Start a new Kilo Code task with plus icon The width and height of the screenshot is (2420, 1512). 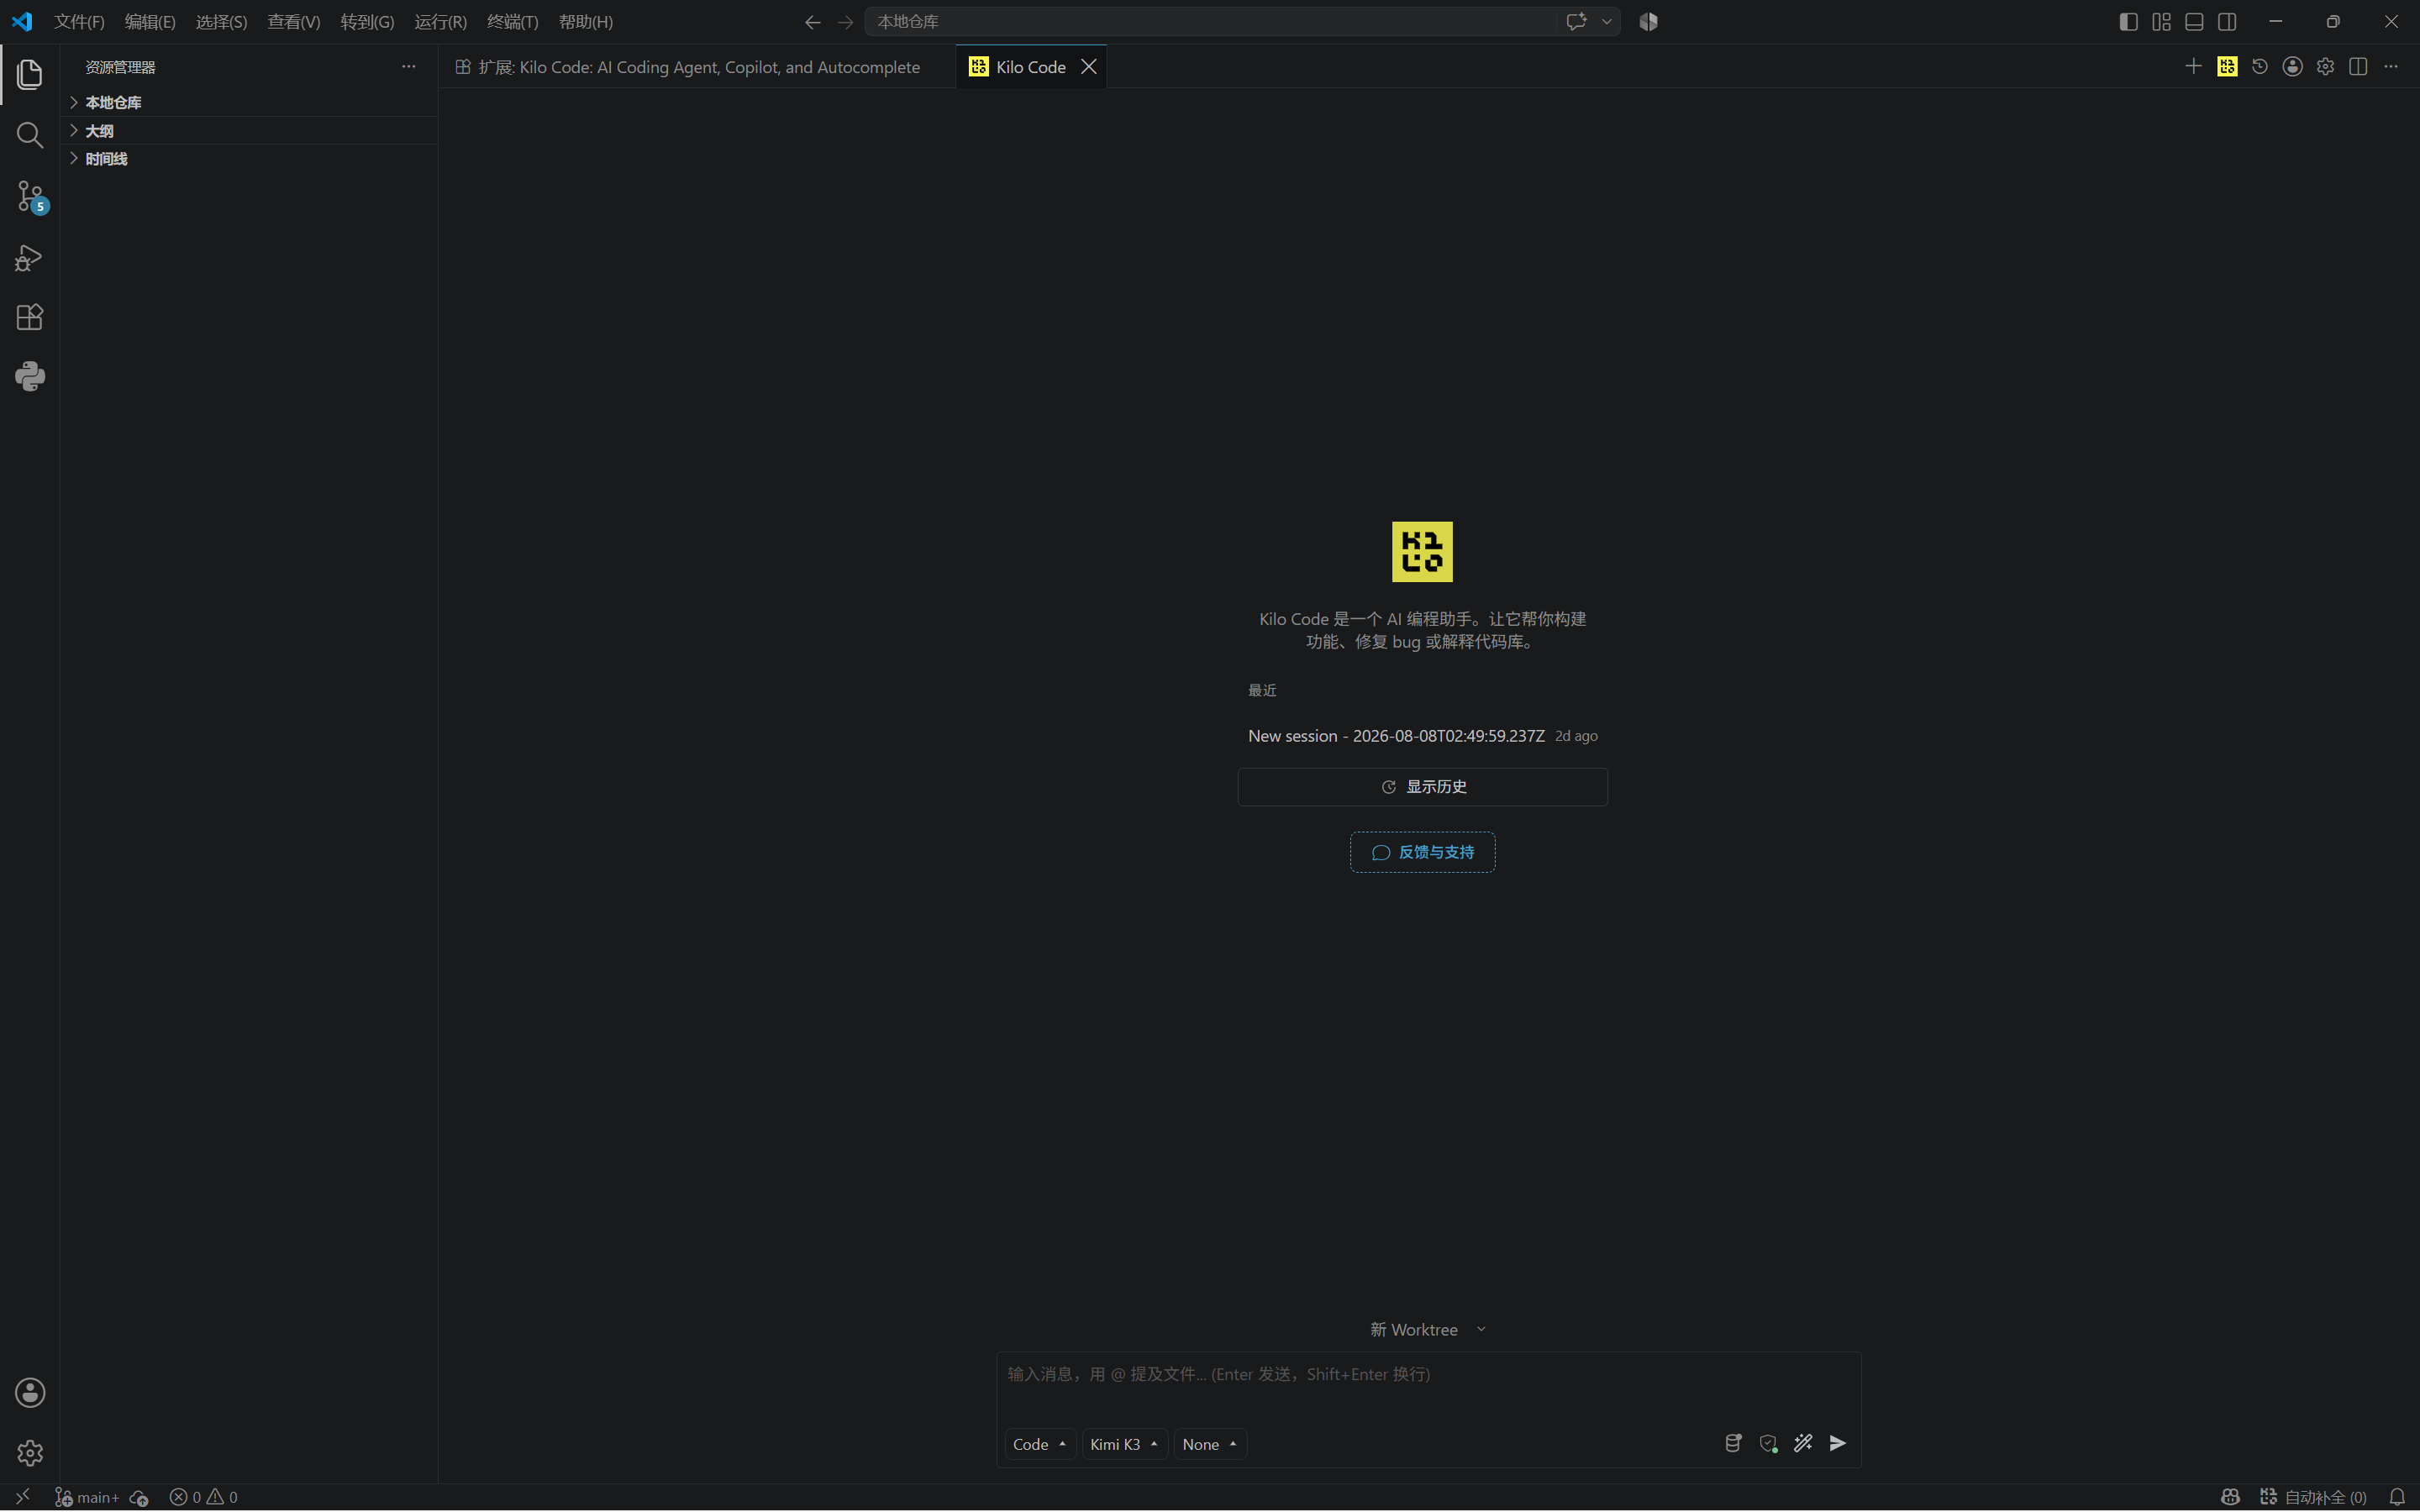tap(2193, 67)
